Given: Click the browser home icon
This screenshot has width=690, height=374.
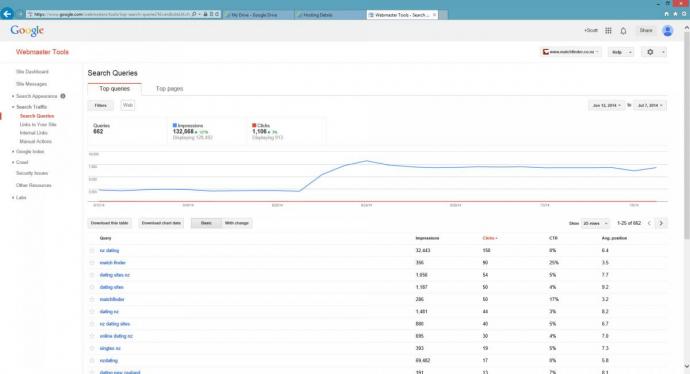Looking at the screenshot, I should click(x=666, y=14).
